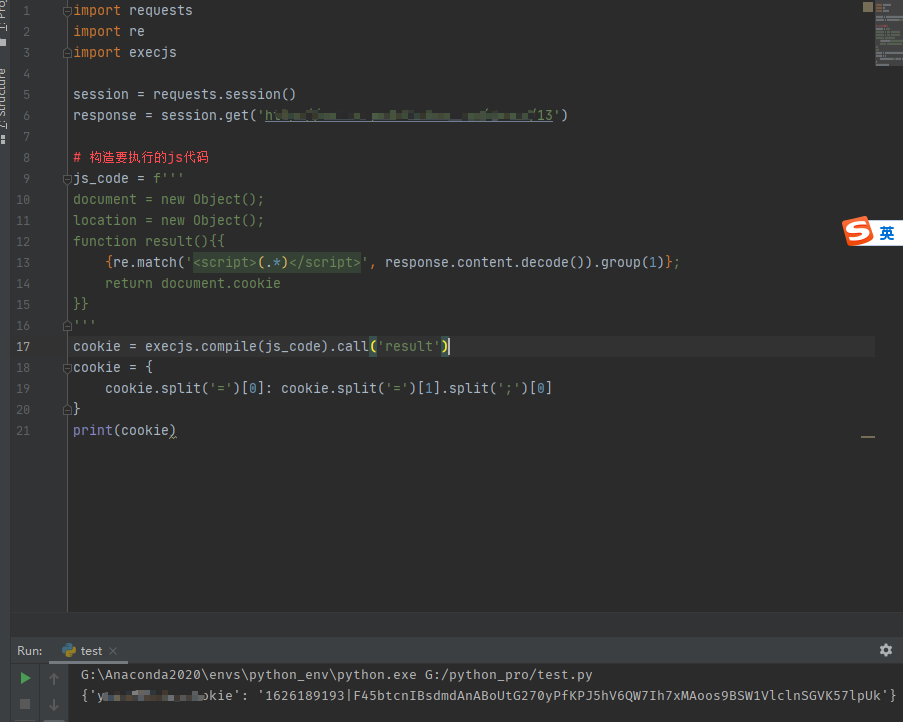Open Run panel settings gear
Screen dimensions: 903x722
886,650
